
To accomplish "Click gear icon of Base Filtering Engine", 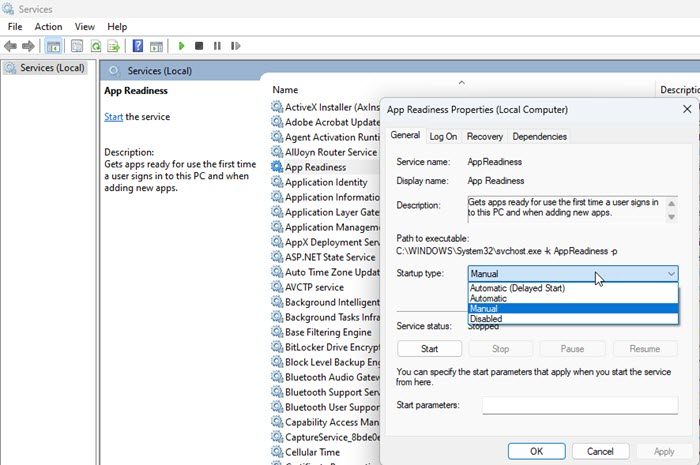I will pyautogui.click(x=277, y=332).
